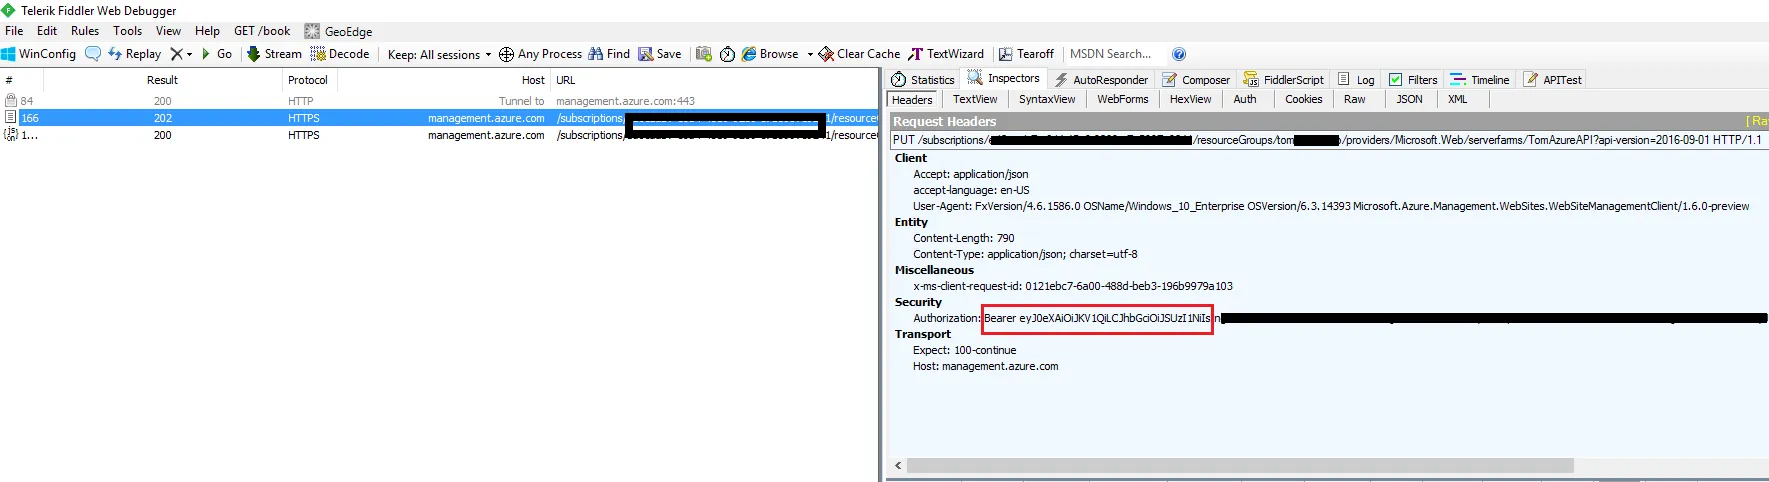The height and width of the screenshot is (482, 1769).
Task: Select the JSON inspector tab
Action: 1409,99
